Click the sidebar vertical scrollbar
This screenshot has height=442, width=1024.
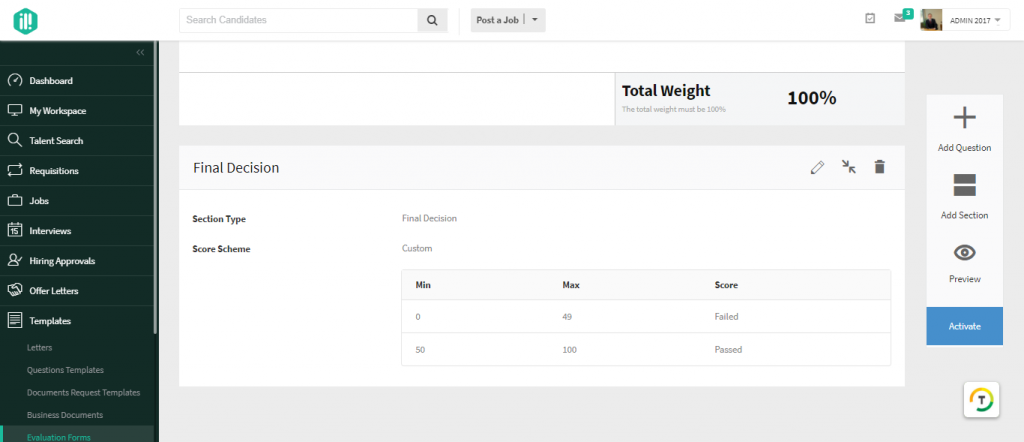[155, 187]
